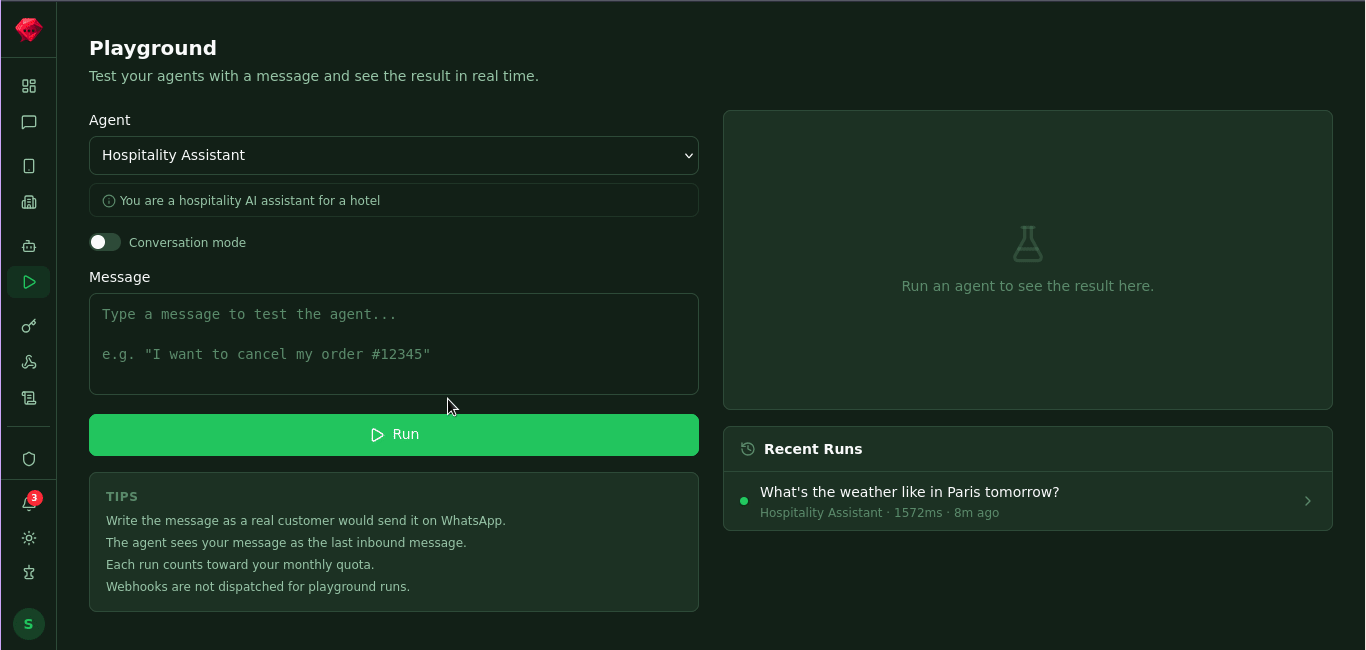Screen dimensions: 1366x650
Task: Click the Playground page title
Action: [x=153, y=48]
